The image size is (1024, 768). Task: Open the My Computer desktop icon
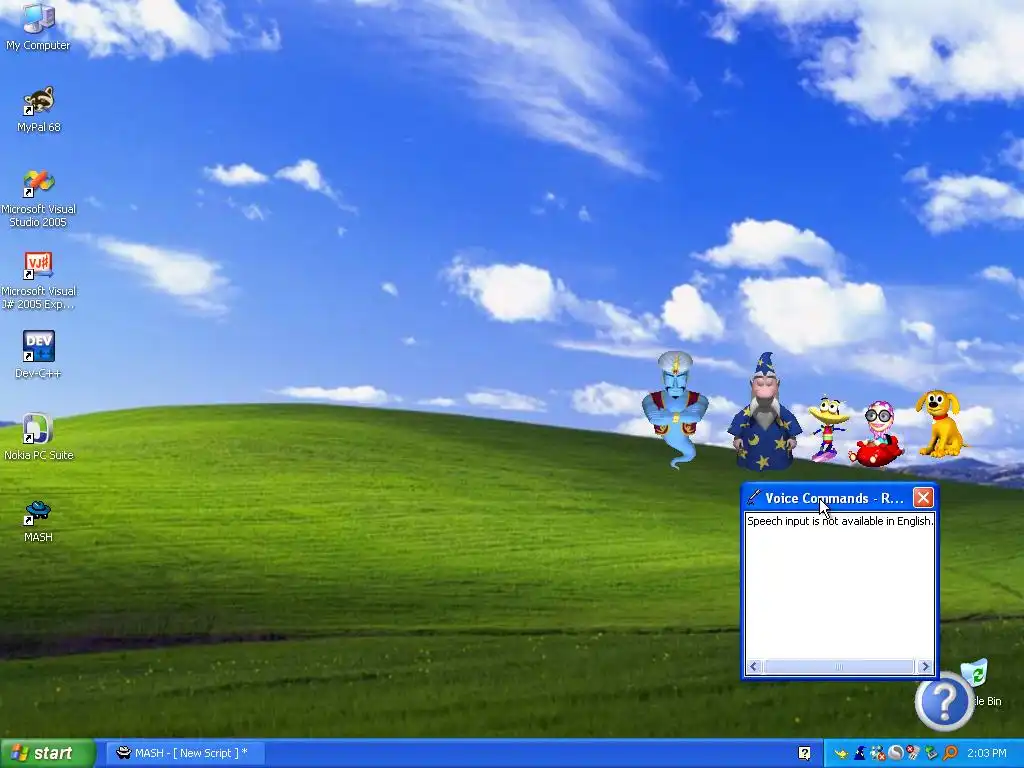point(38,27)
